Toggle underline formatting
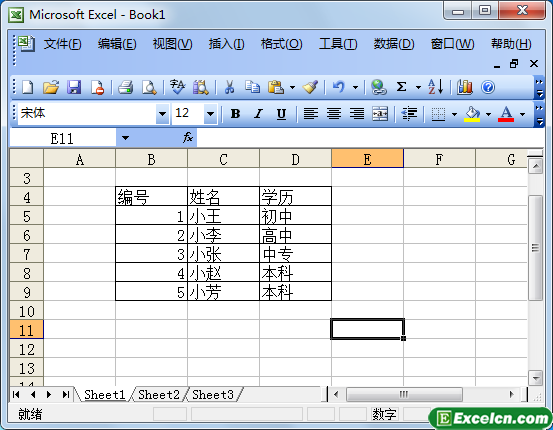Screen dimensions: 553x430 coord(281,114)
